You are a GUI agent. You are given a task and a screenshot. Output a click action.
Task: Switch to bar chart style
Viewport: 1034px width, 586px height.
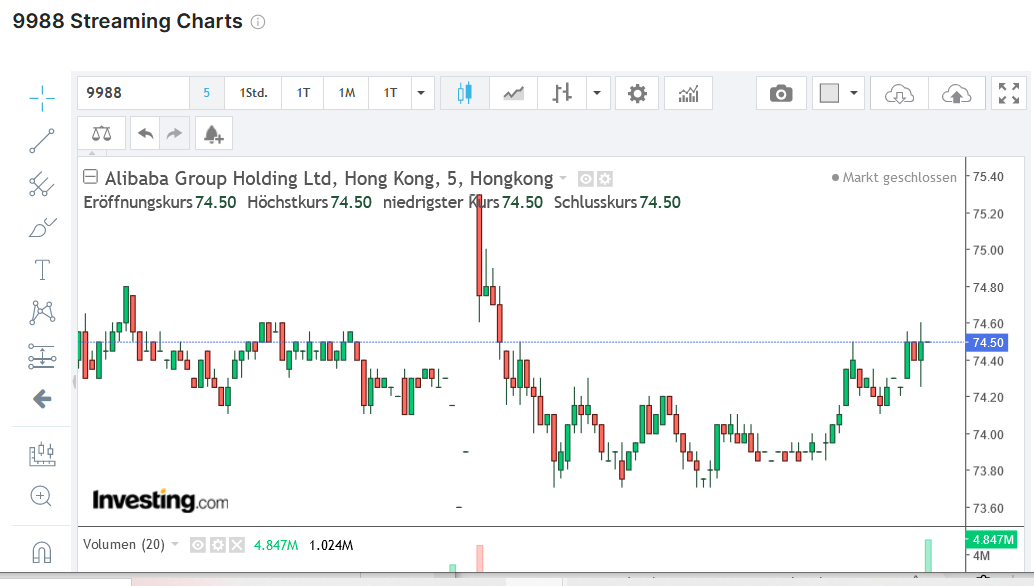(561, 93)
